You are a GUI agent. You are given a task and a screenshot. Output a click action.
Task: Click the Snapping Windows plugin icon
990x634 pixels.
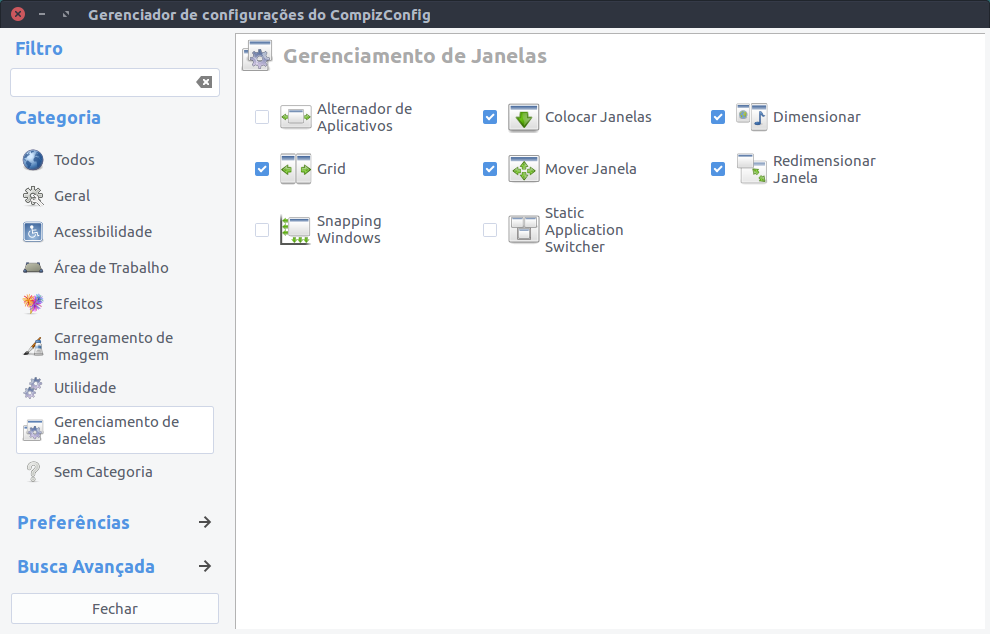(295, 230)
